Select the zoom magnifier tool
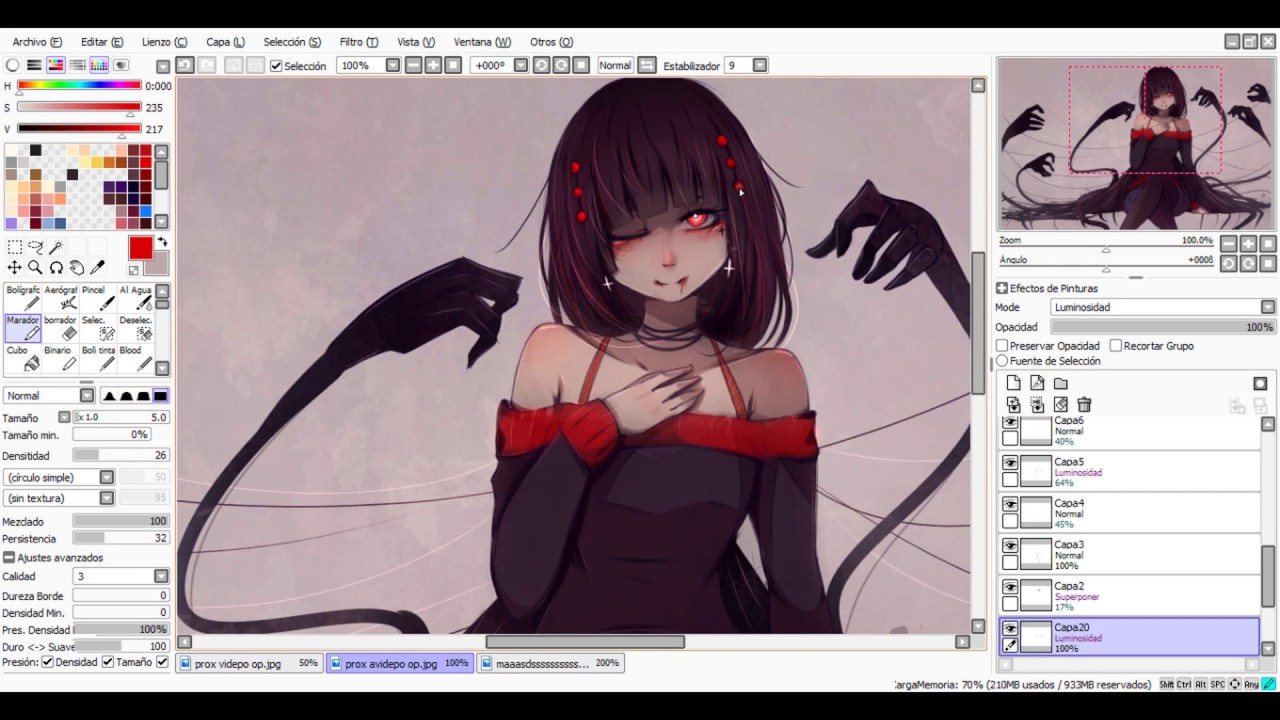1280x720 pixels. [x=35, y=268]
